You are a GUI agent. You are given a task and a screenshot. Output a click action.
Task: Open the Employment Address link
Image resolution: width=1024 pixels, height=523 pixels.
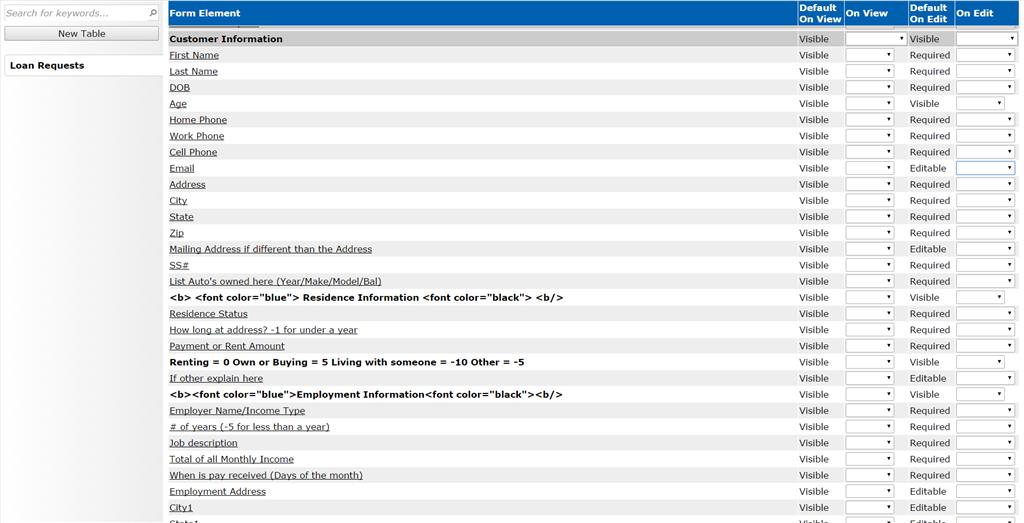pyautogui.click(x=217, y=492)
